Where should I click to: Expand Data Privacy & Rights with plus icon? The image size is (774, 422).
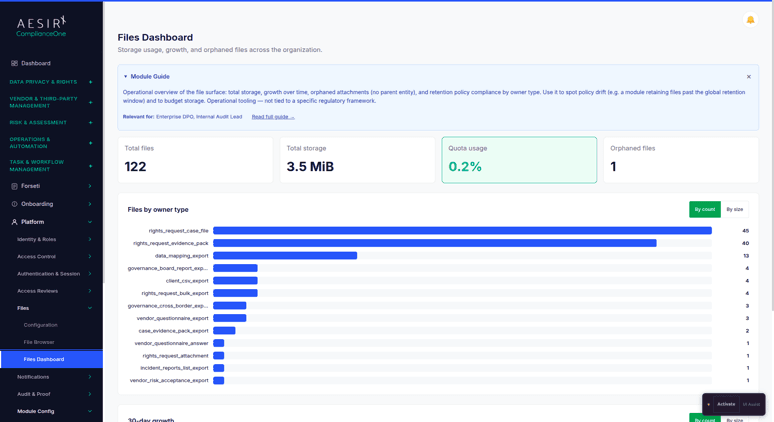[90, 82]
